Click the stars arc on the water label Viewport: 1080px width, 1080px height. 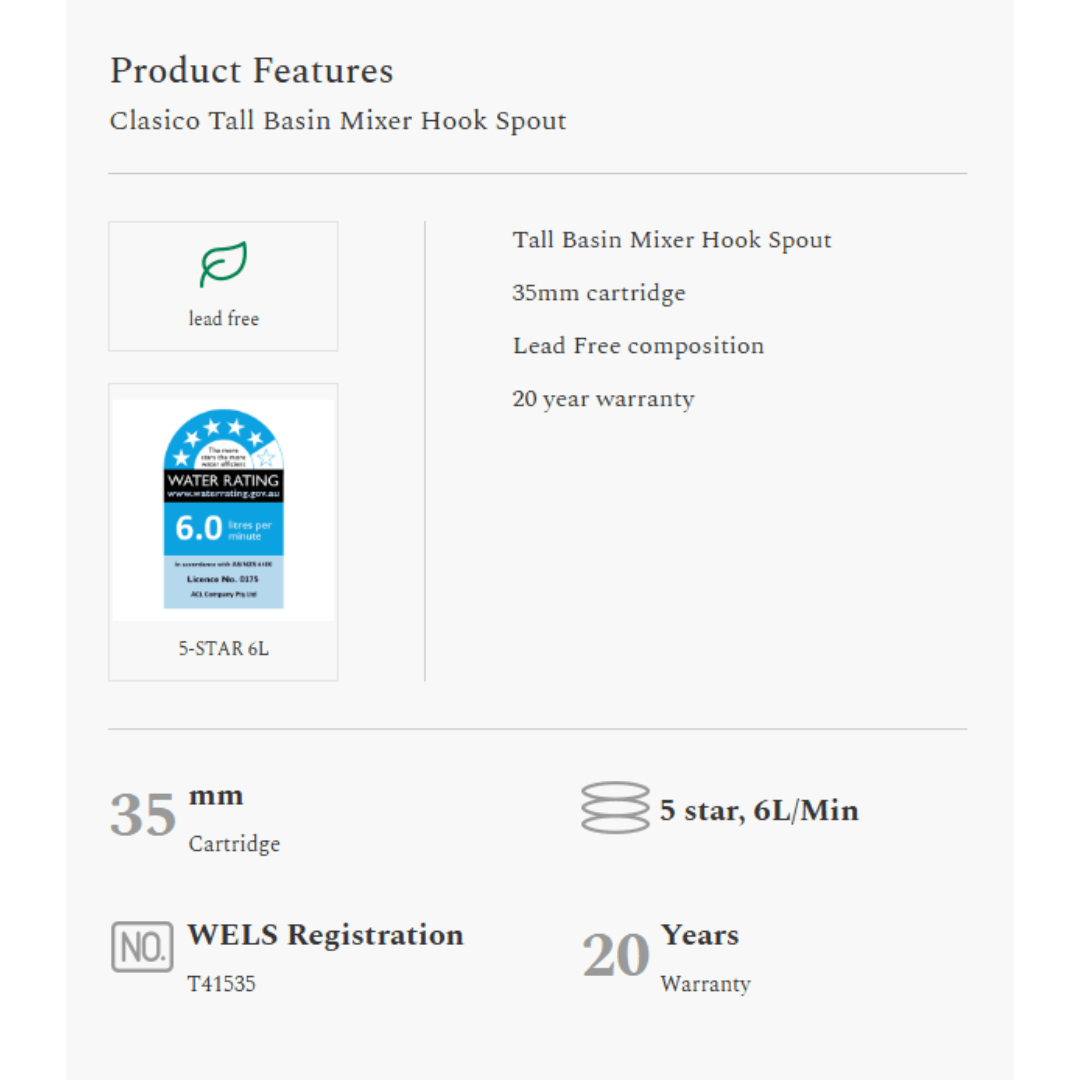coord(222,440)
